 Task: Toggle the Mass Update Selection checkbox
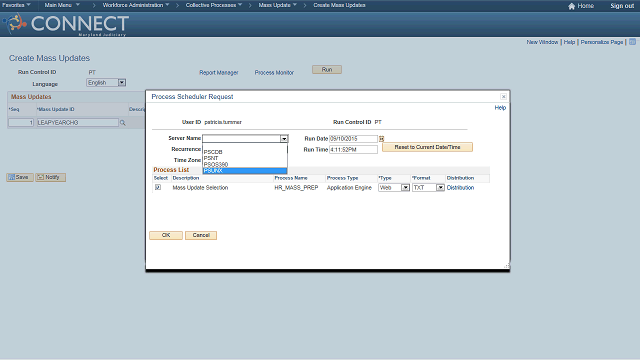tap(158, 187)
